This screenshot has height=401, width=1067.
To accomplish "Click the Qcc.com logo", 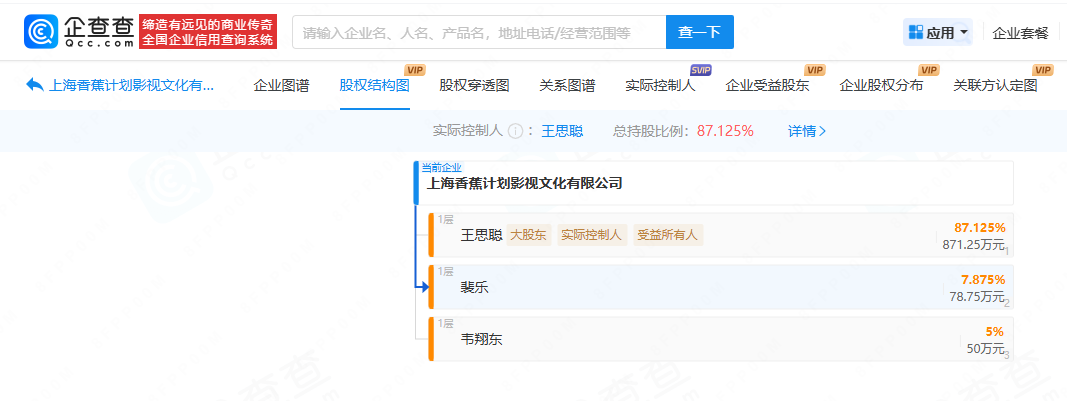I will click(79, 31).
